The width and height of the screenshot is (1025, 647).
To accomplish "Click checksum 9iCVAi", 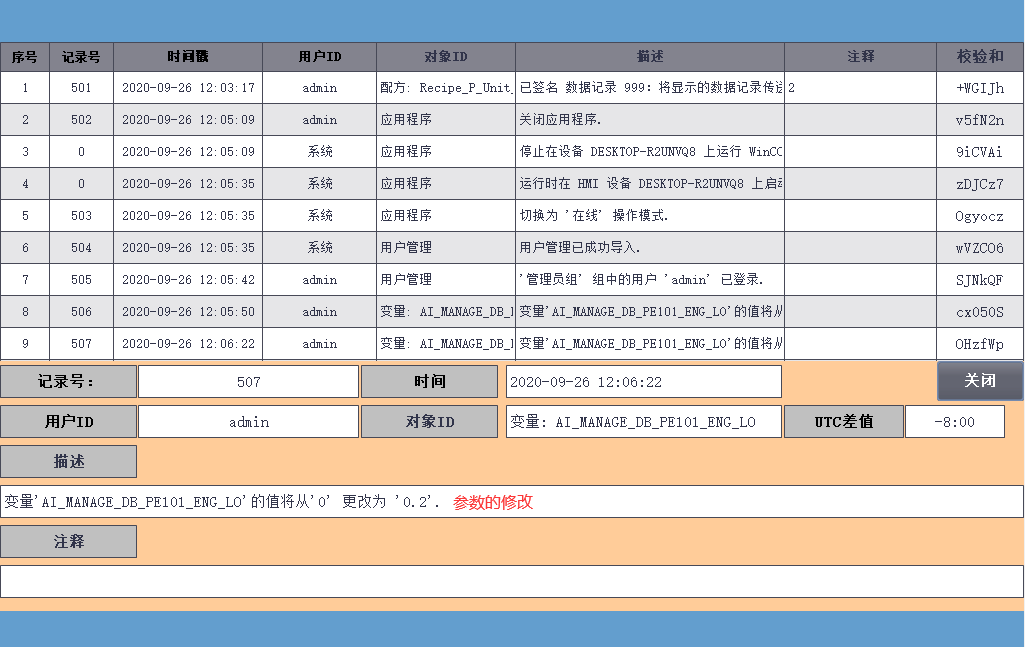I will (x=980, y=152).
